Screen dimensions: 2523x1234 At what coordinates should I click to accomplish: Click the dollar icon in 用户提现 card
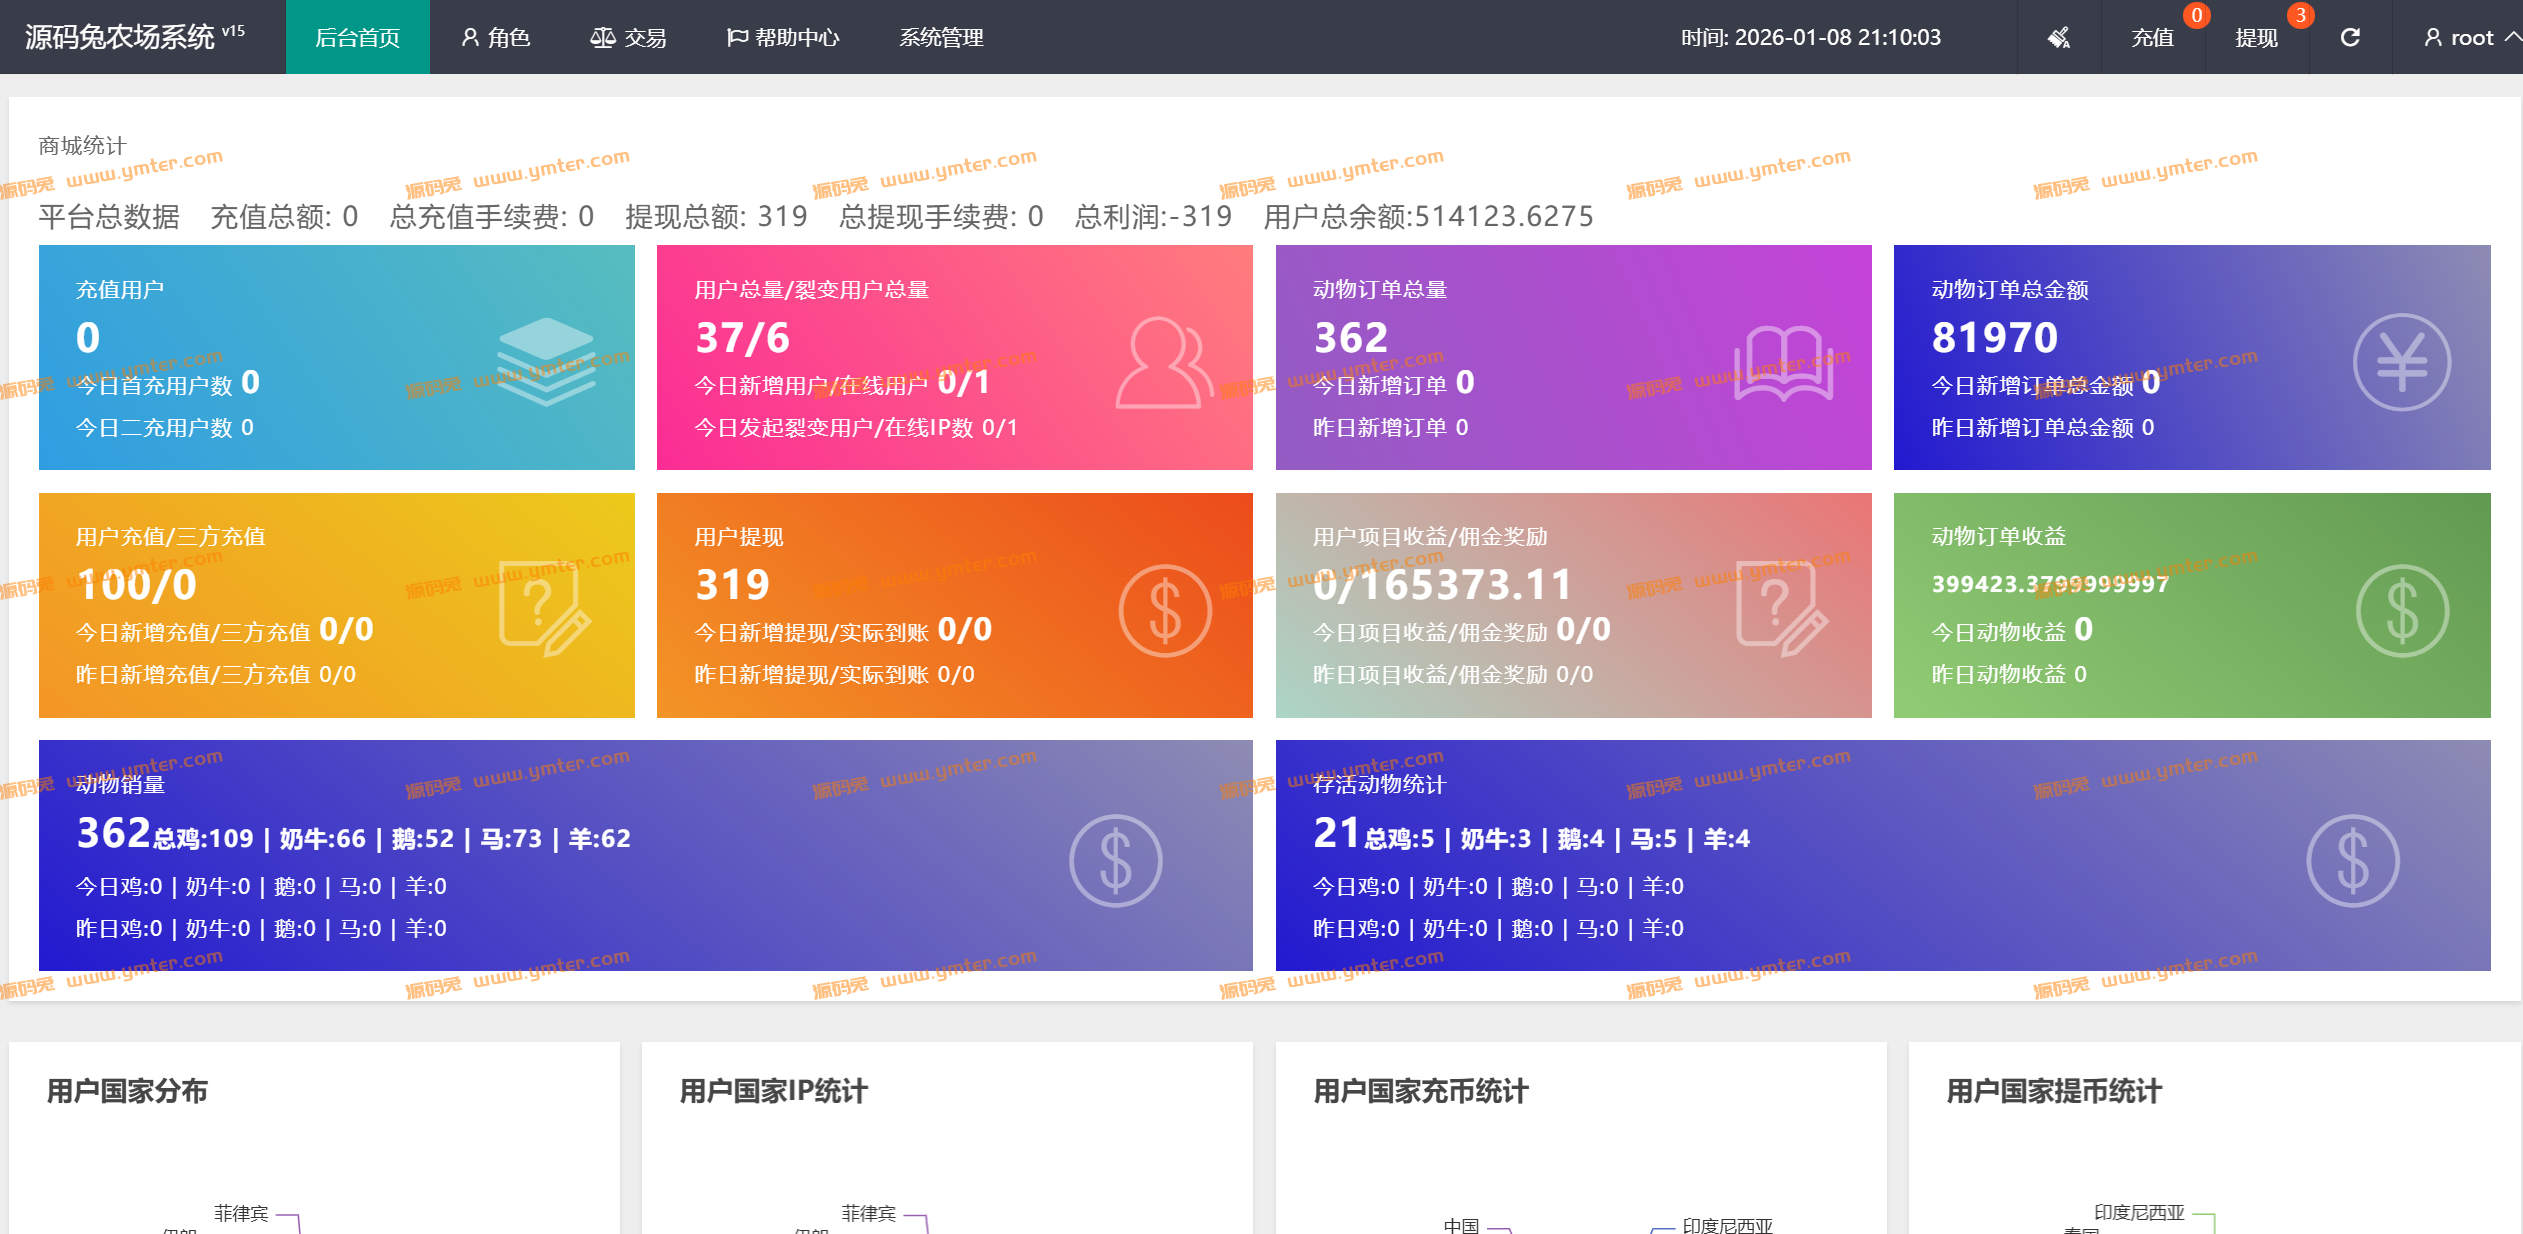tap(1164, 610)
